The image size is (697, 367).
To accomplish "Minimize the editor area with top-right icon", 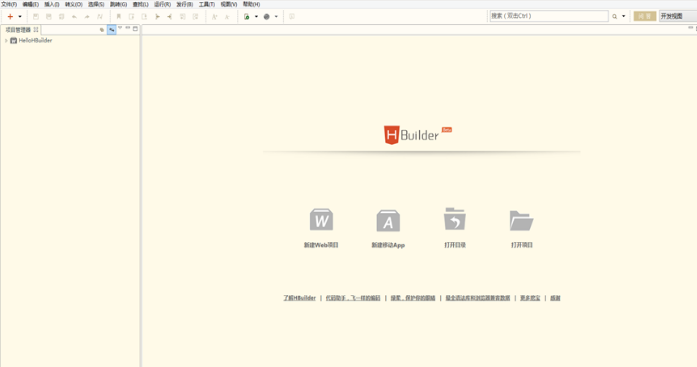I will [x=690, y=28].
